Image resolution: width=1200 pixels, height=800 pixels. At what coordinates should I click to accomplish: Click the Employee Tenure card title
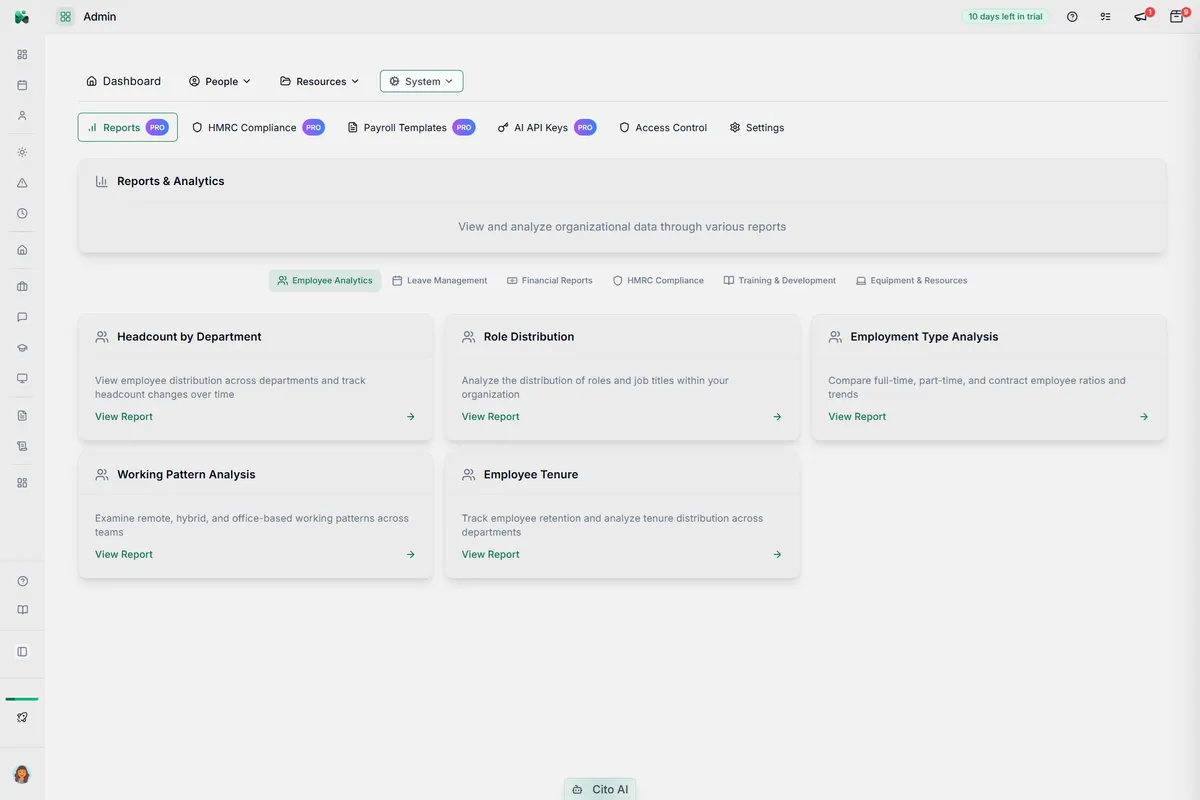(x=531, y=475)
